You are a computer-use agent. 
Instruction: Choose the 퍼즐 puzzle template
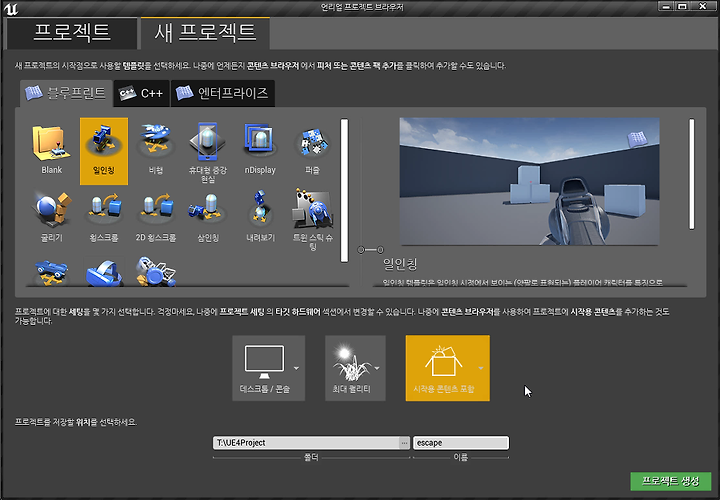tap(312, 151)
